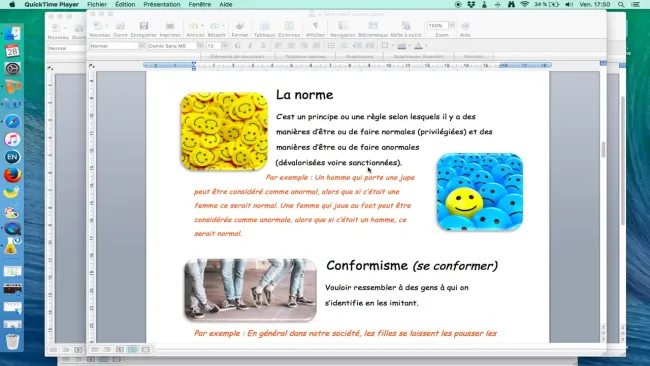Open the Édition menu

tap(125, 5)
